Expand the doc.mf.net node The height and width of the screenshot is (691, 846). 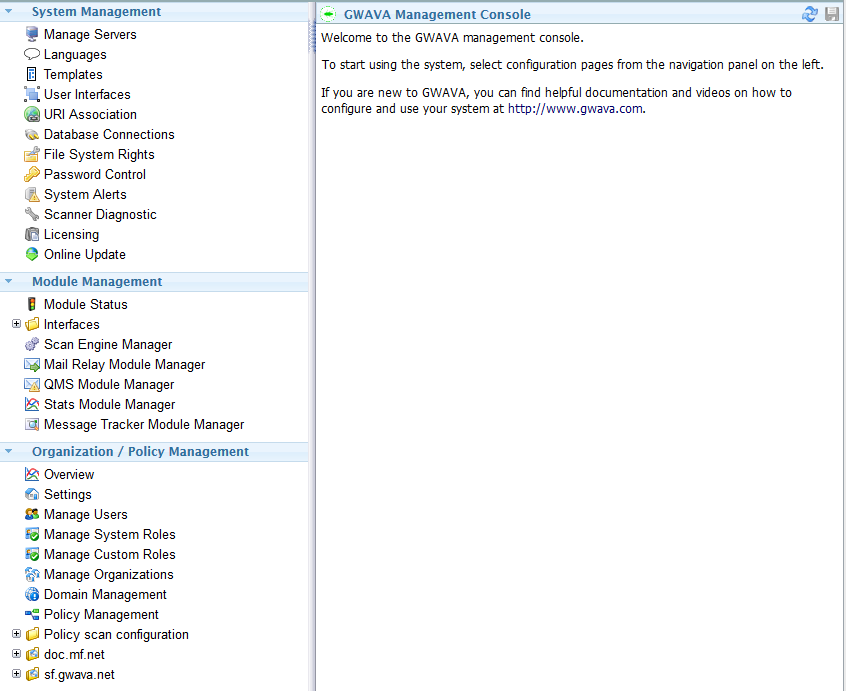click(x=16, y=654)
